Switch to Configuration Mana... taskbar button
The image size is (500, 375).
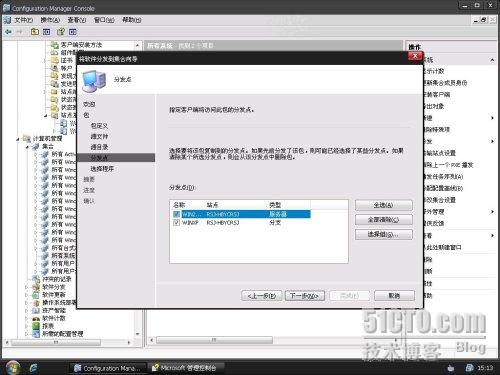[108, 368]
